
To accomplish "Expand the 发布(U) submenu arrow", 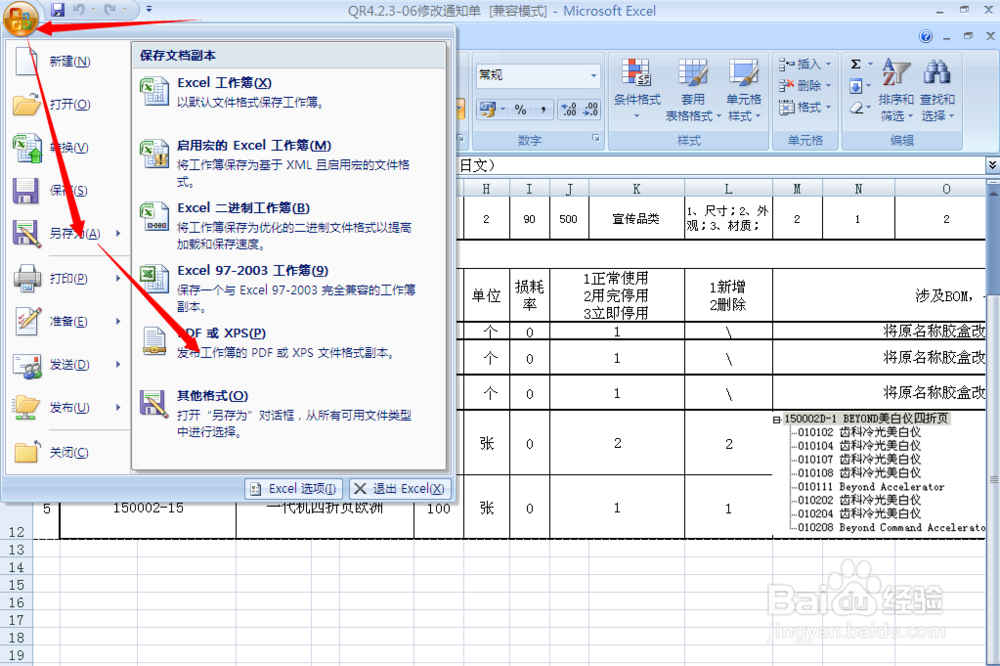I will 119,407.
